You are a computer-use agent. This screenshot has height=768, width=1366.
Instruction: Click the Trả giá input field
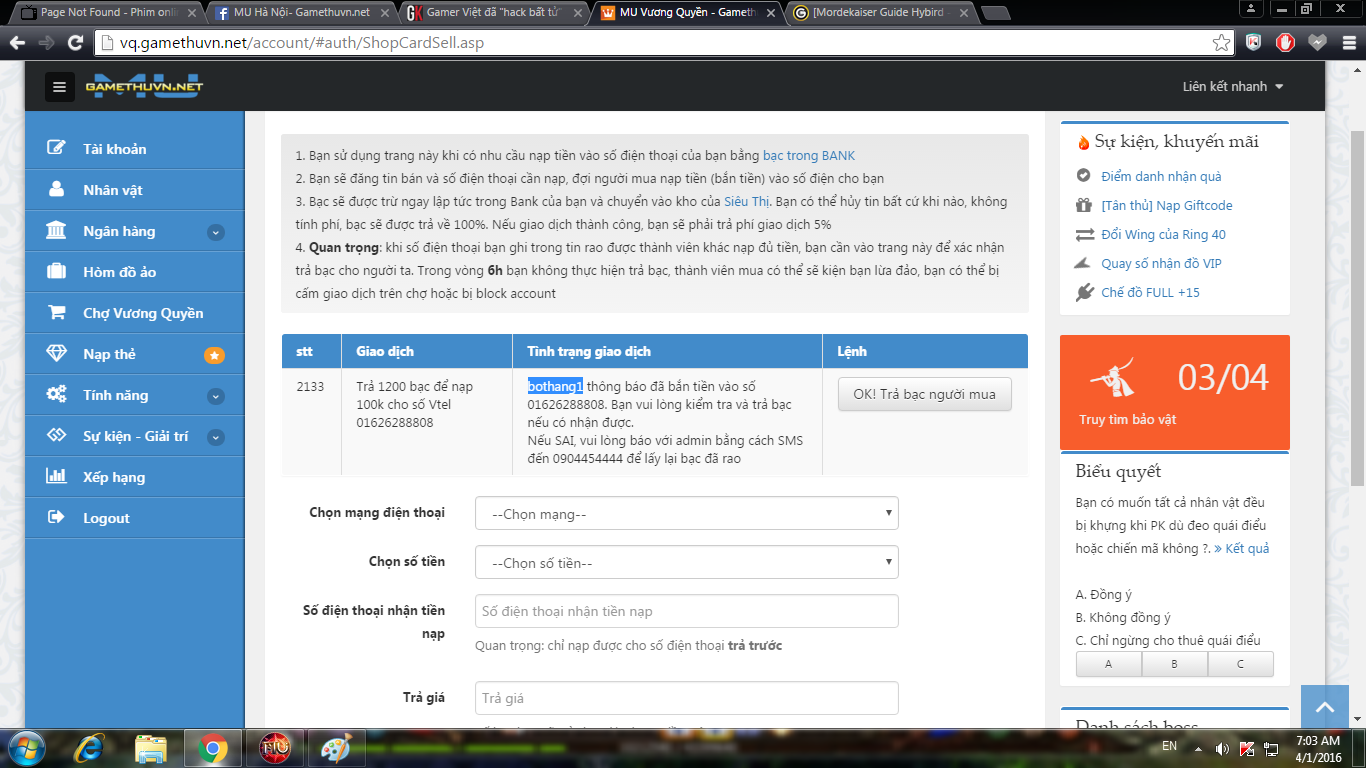[686, 698]
